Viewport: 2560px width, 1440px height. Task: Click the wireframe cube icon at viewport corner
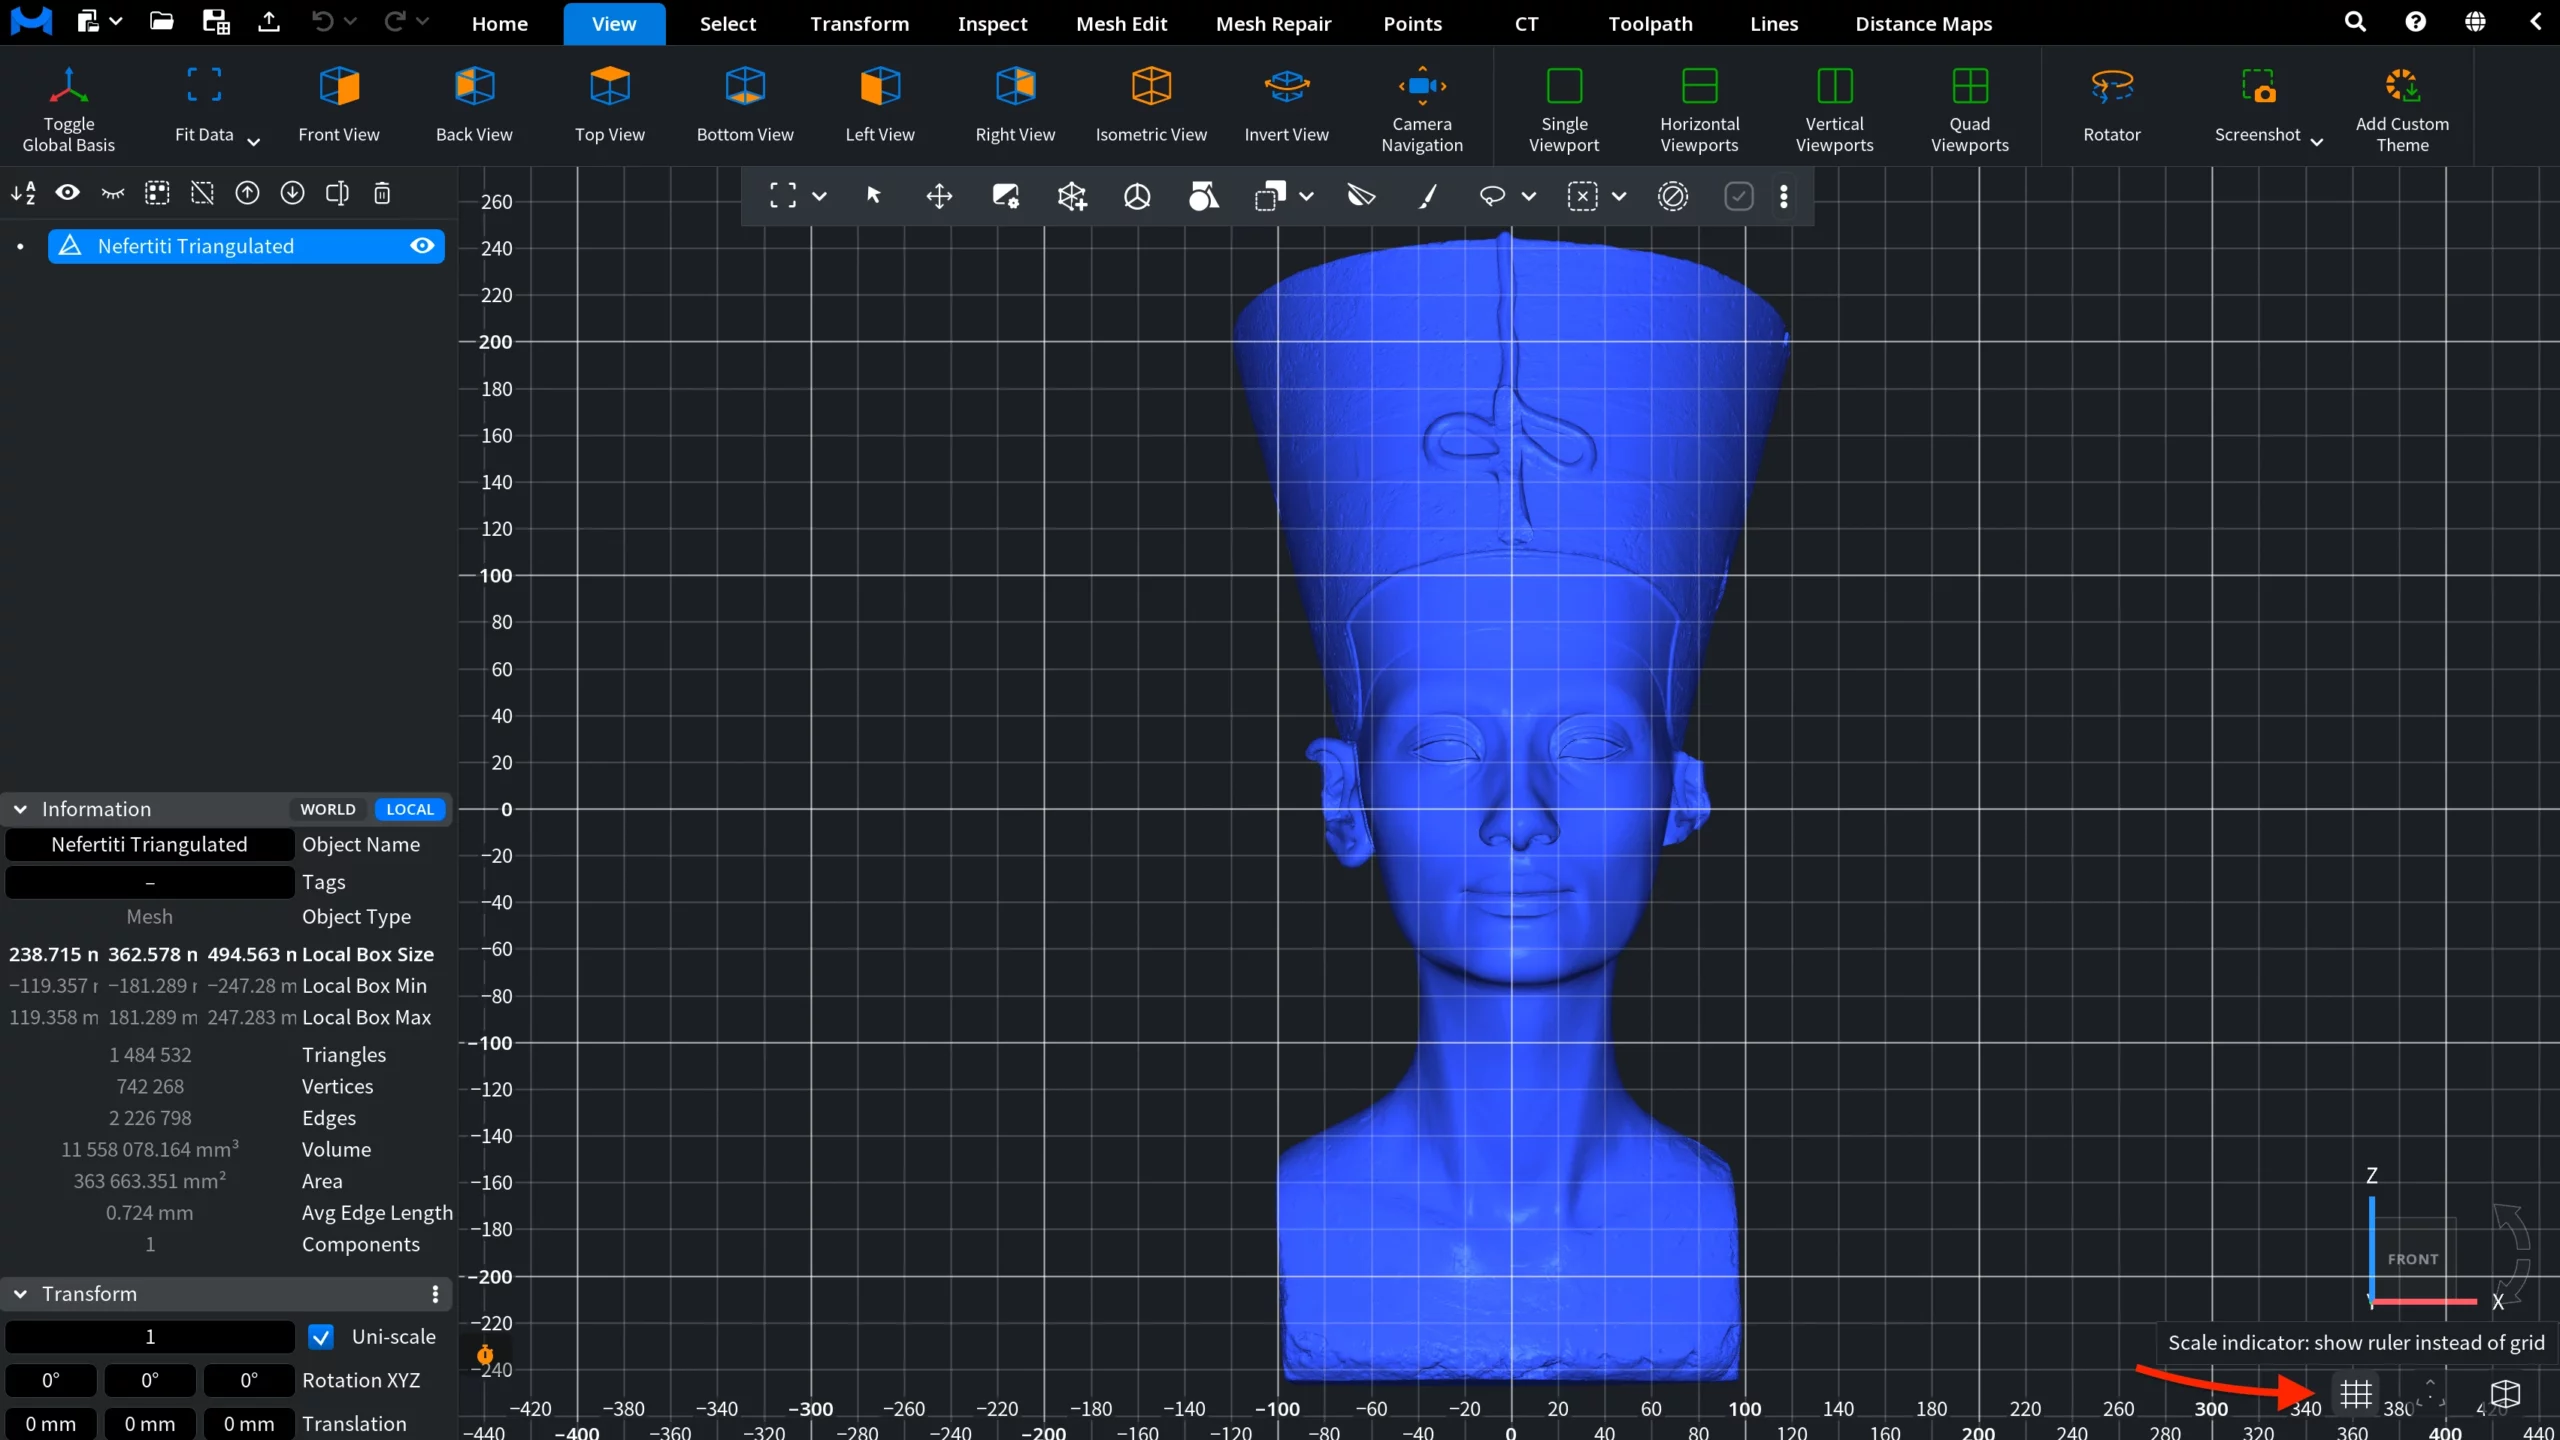click(x=2505, y=1393)
